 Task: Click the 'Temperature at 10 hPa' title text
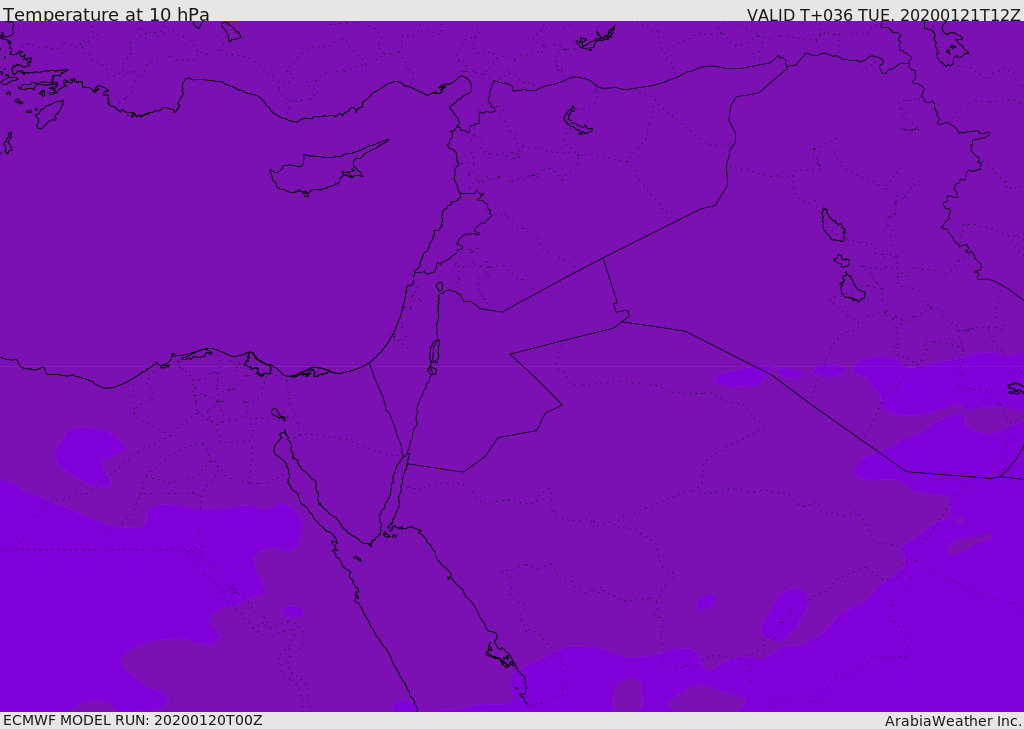(106, 14)
